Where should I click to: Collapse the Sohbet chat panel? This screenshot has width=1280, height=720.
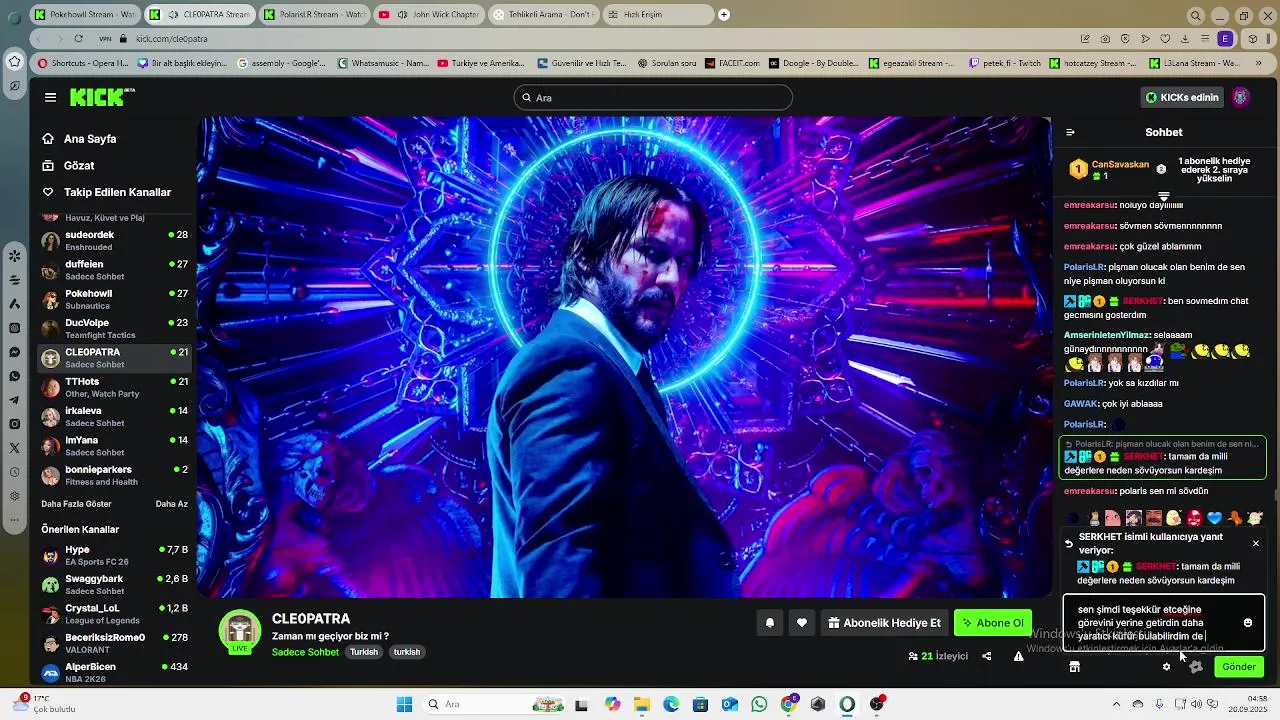pos(1070,132)
